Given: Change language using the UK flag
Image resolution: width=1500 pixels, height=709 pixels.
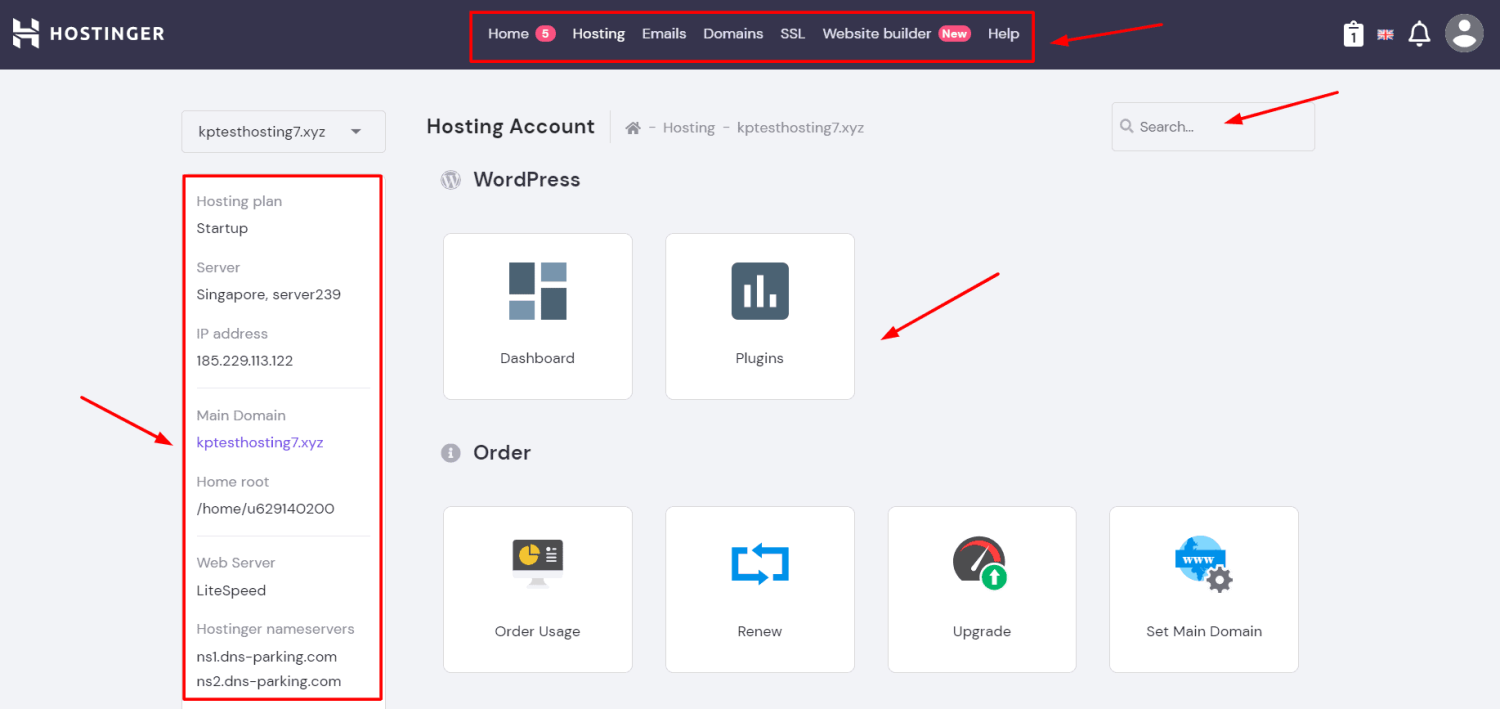Looking at the screenshot, I should [x=1385, y=34].
